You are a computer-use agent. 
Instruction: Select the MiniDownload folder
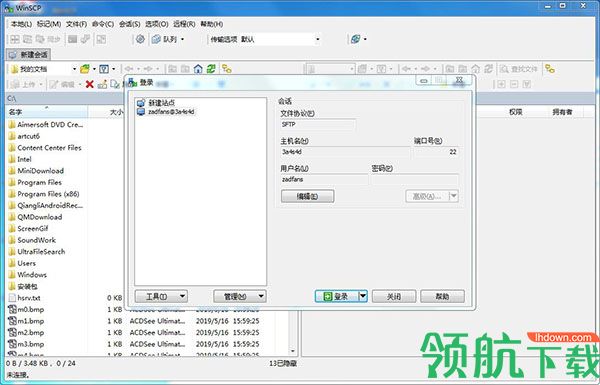coord(36,171)
